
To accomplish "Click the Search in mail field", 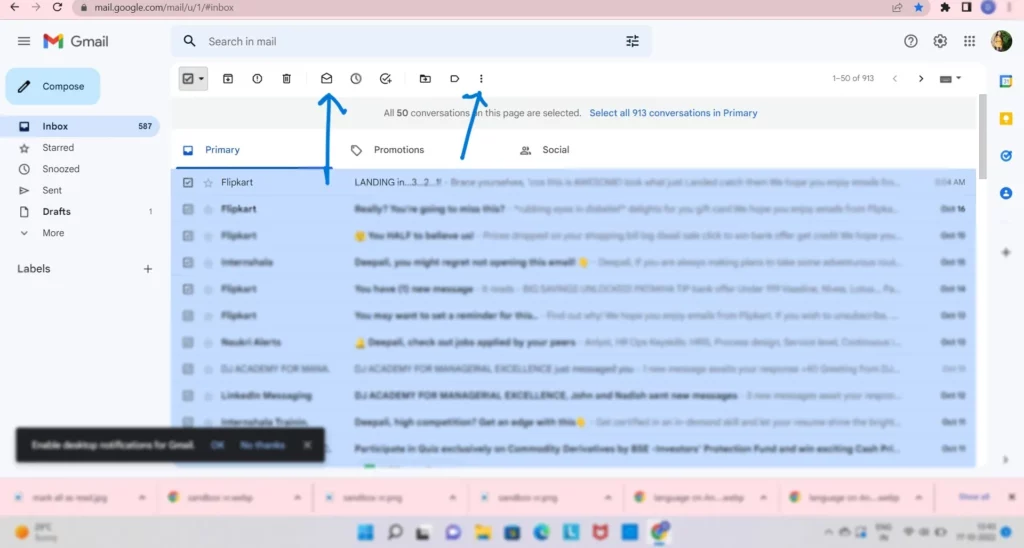I will pyautogui.click(x=411, y=41).
